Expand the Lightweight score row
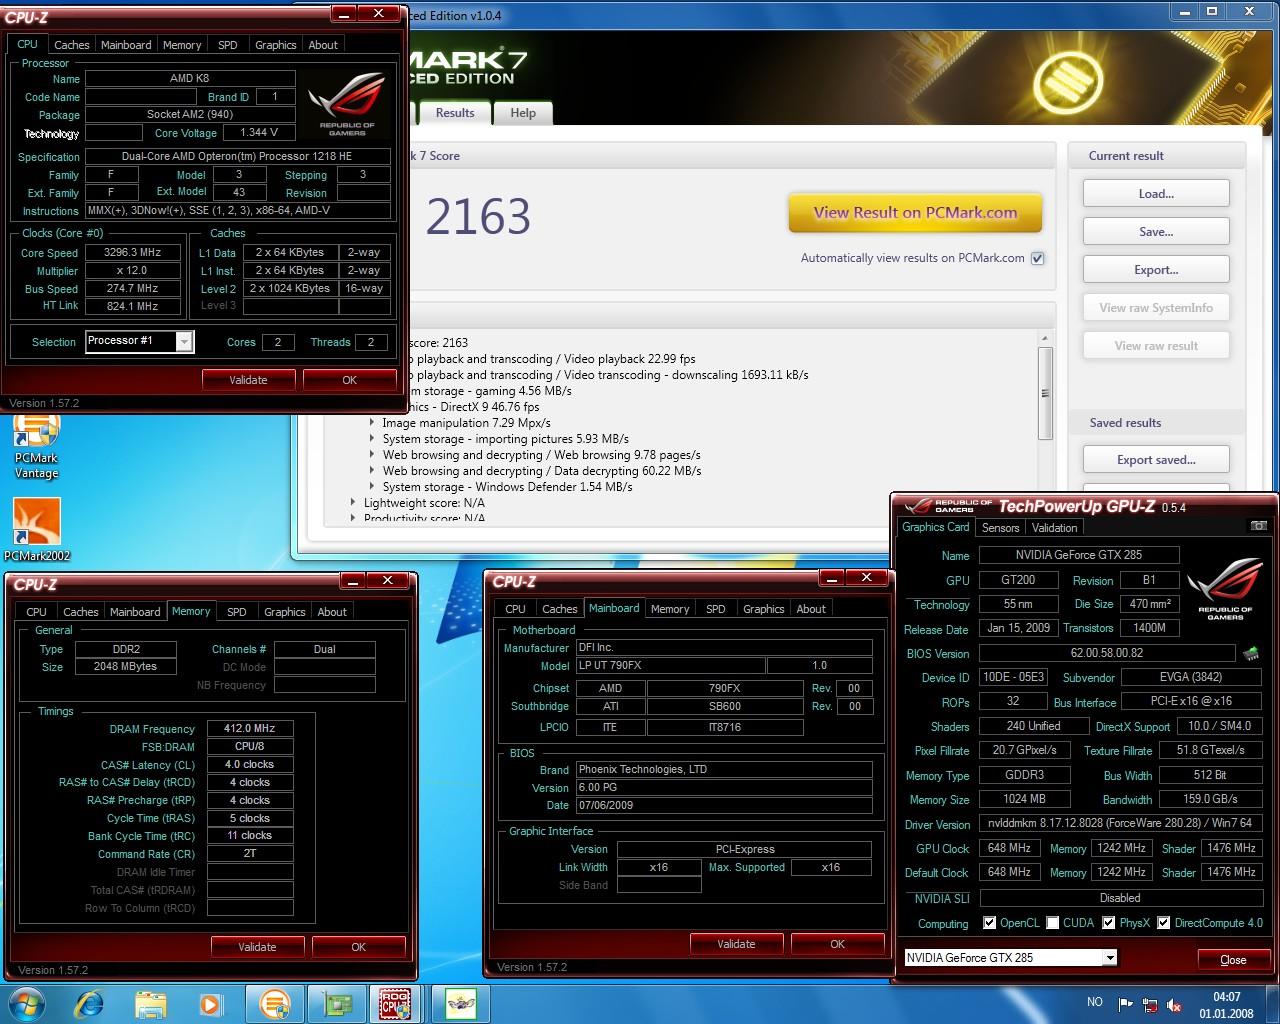This screenshot has width=1280, height=1024. 353,503
